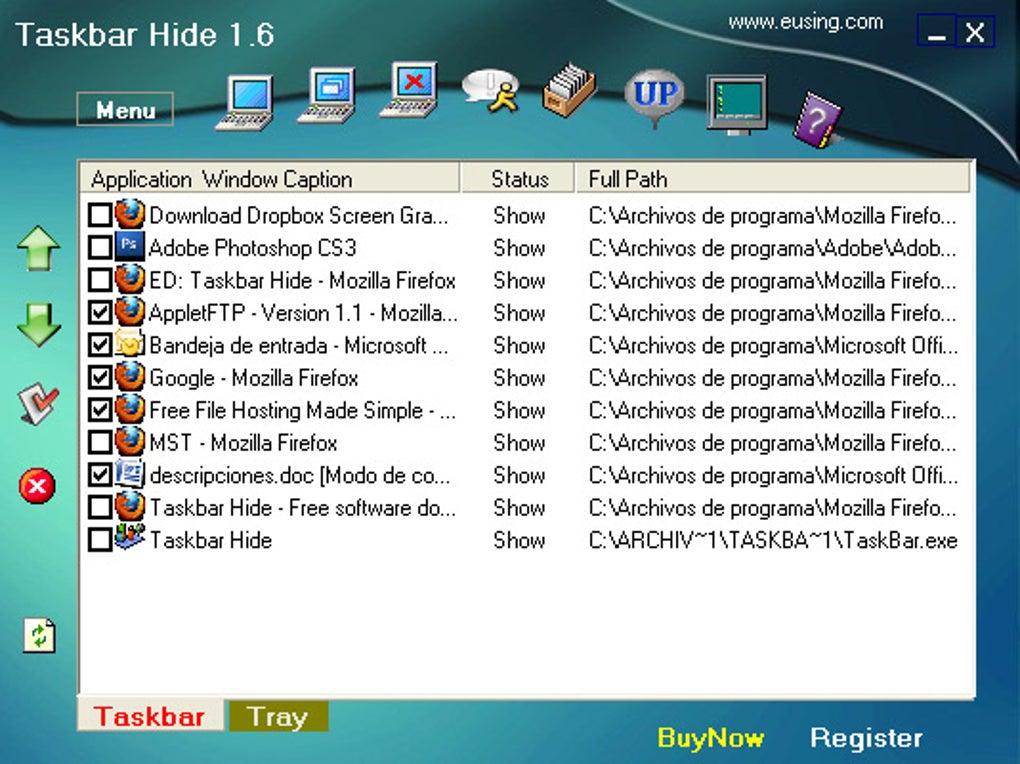The height and width of the screenshot is (764, 1020).
Task: Click the Register link
Action: tap(866, 737)
